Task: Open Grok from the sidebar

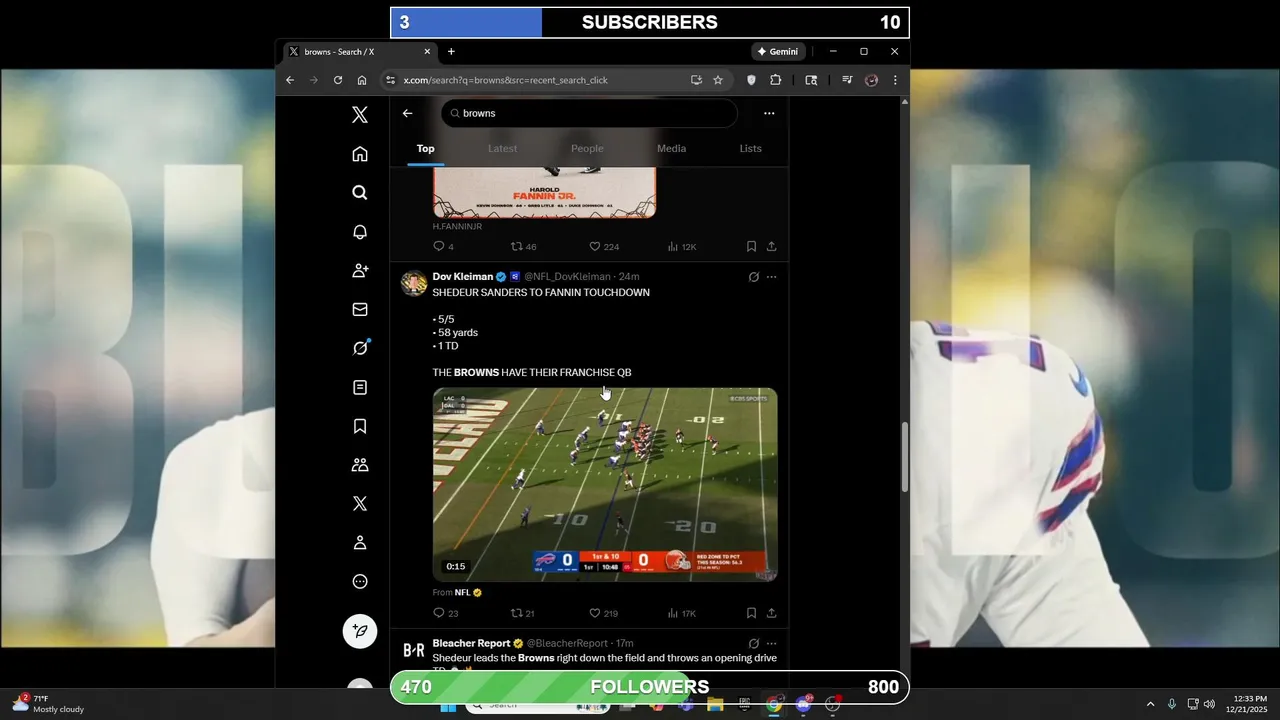Action: click(x=360, y=348)
